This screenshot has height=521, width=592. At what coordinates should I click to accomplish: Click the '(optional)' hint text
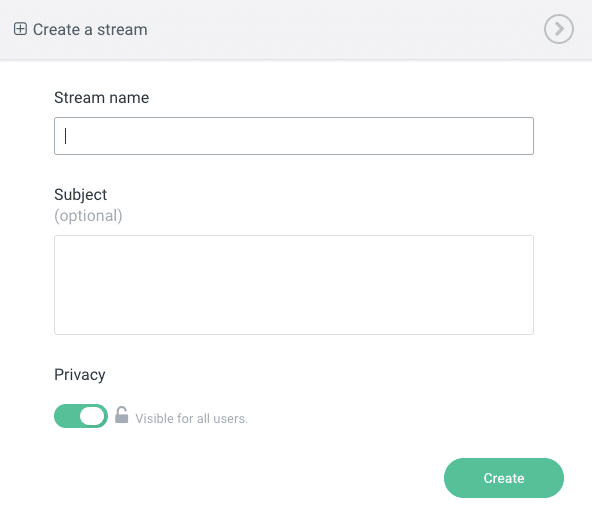[88, 216]
